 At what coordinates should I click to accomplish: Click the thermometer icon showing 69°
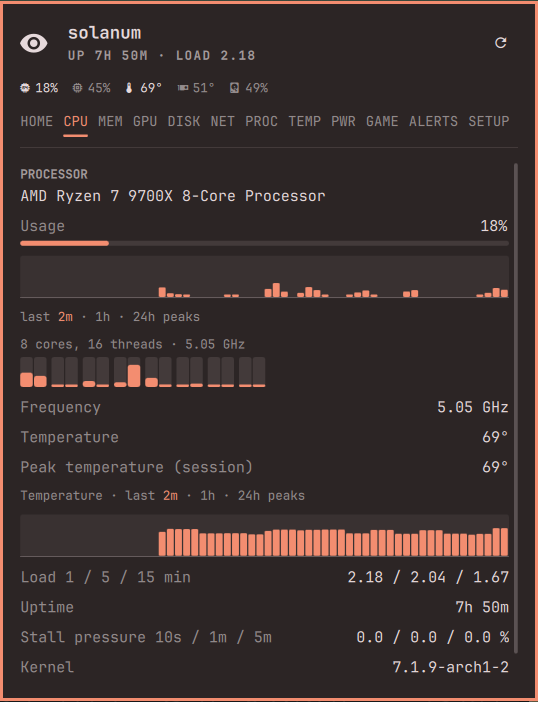click(129, 88)
